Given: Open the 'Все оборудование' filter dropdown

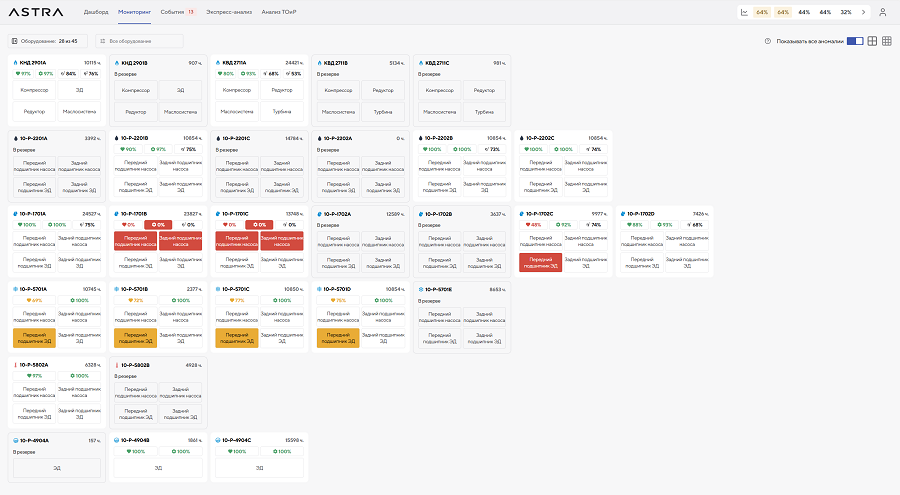Looking at the screenshot, I should click(139, 41).
